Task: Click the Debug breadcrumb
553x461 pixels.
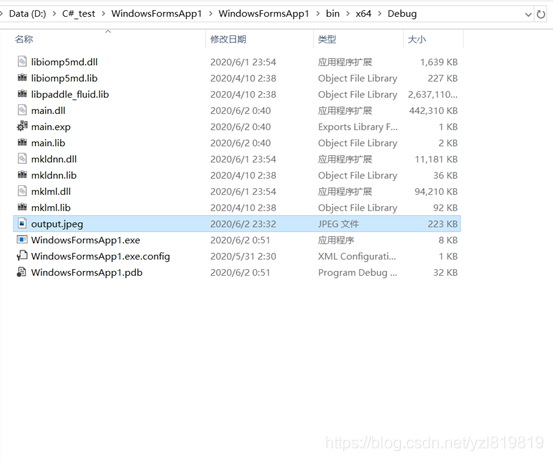Action: tap(402, 14)
